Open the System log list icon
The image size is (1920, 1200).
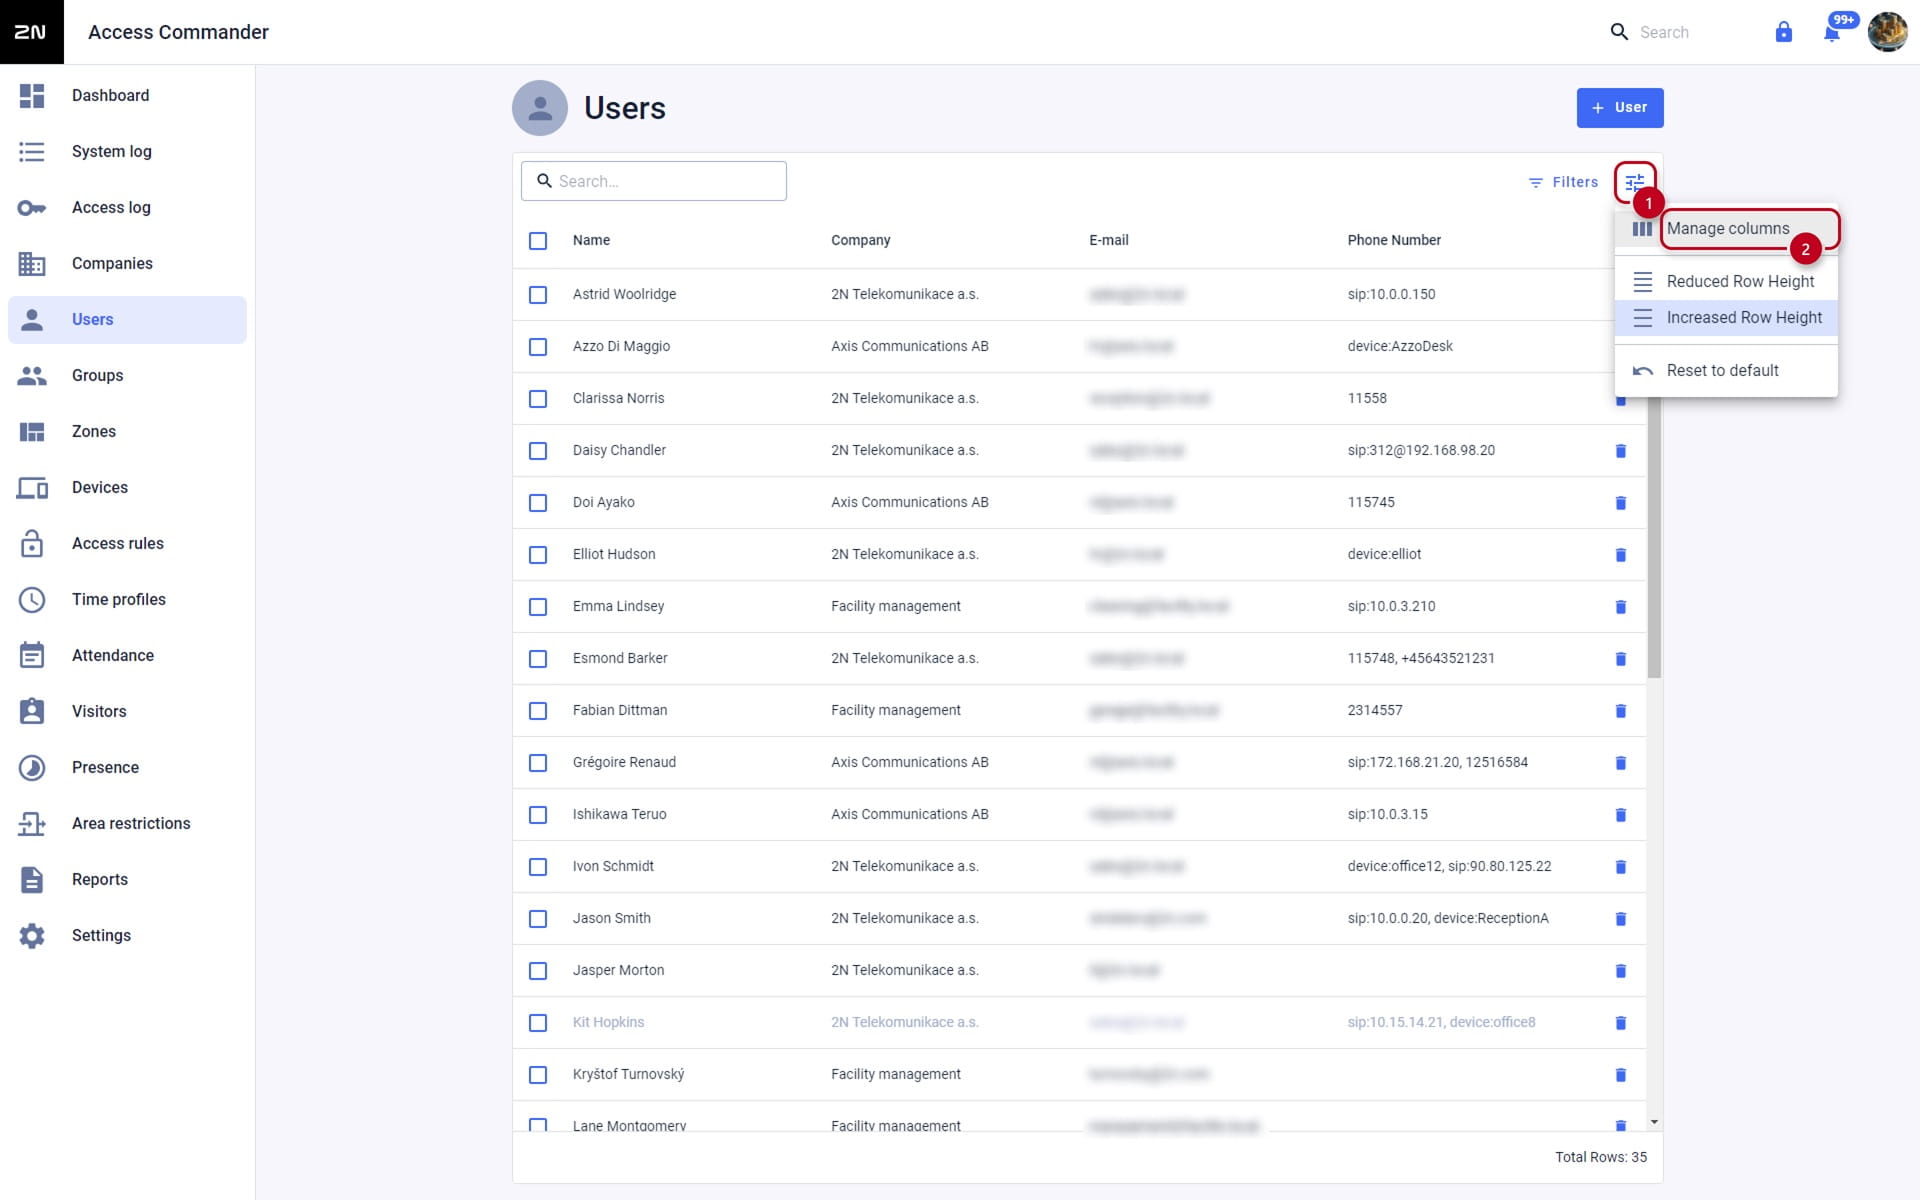point(32,152)
